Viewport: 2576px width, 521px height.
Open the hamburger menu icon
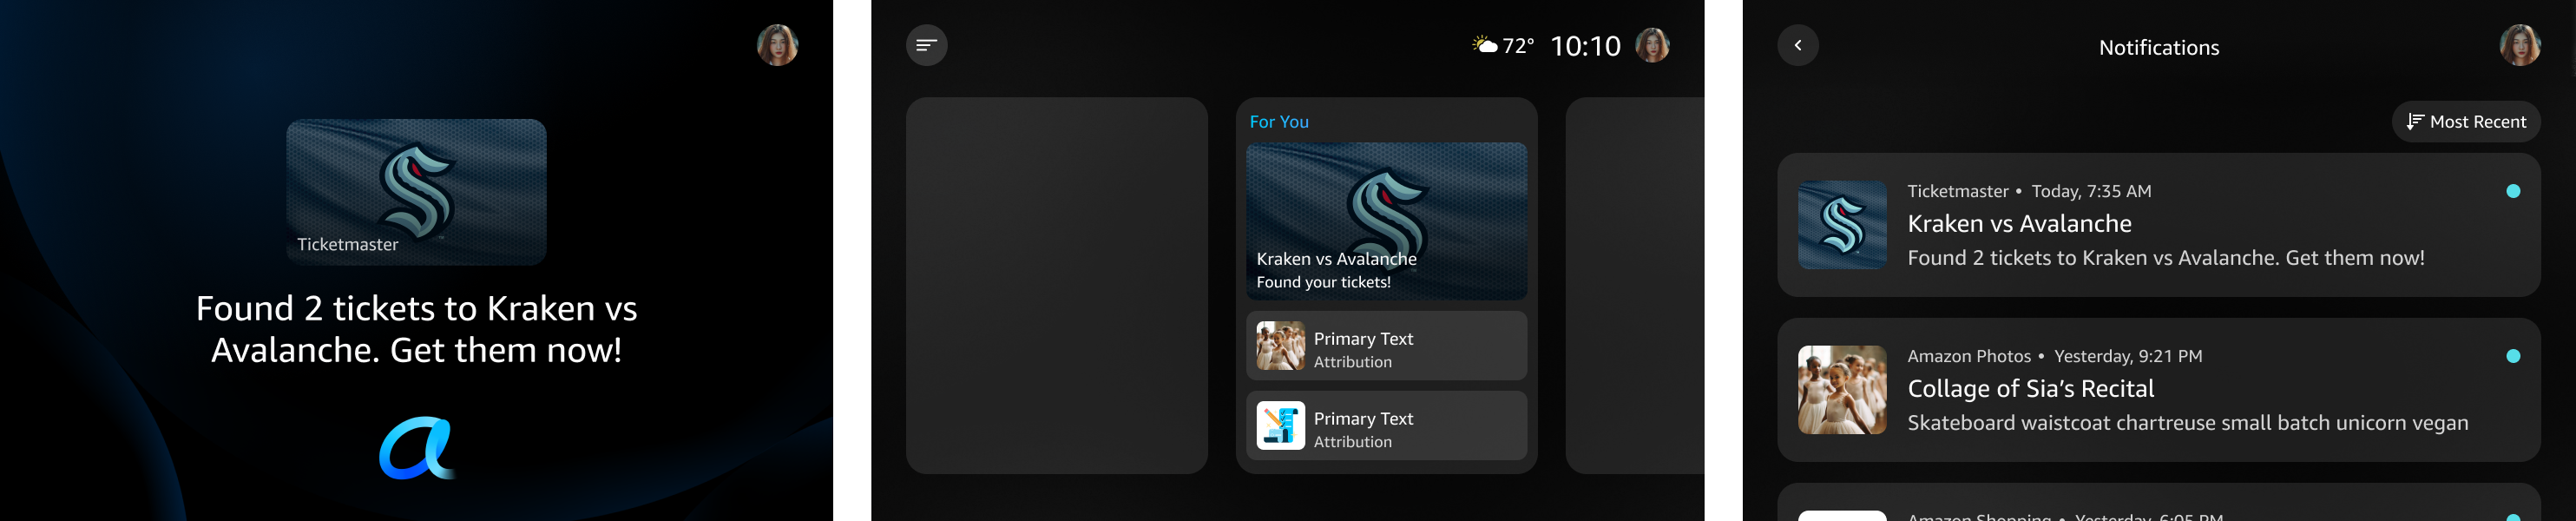tap(926, 45)
